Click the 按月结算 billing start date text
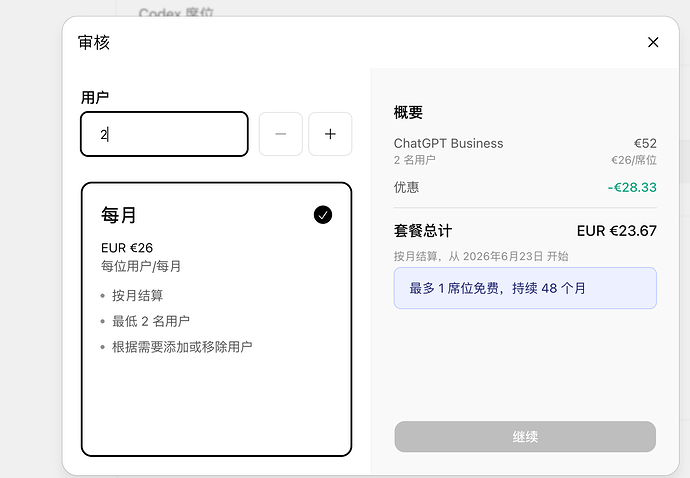This screenshot has width=690, height=478. click(481, 256)
